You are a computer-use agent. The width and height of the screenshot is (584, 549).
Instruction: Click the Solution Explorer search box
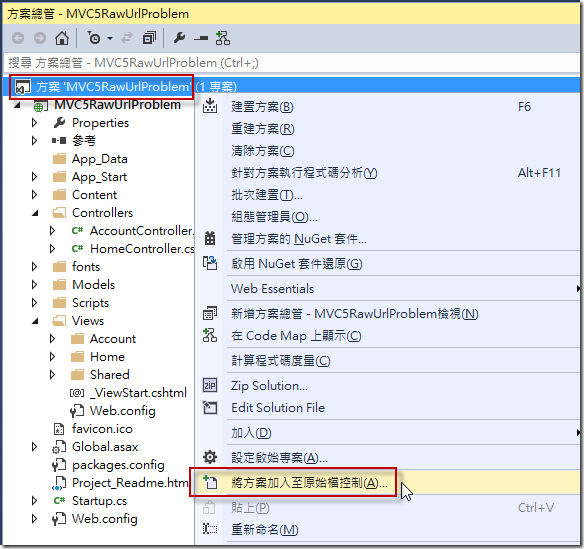(291, 63)
